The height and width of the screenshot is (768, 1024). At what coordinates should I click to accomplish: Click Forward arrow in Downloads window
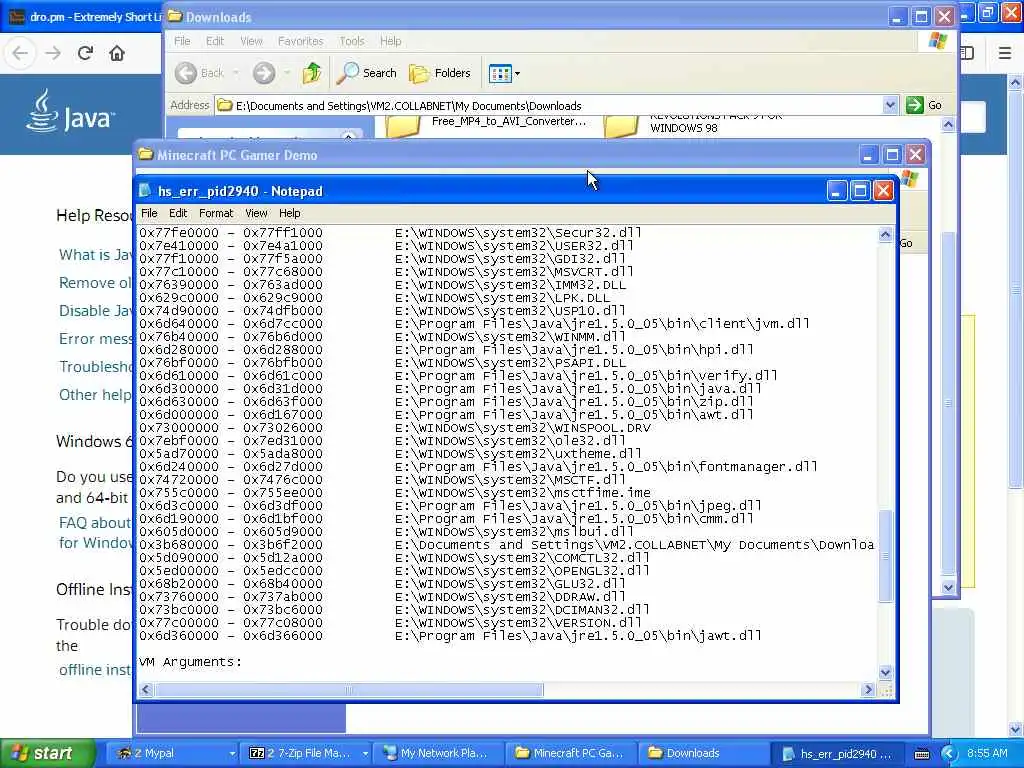pos(264,73)
